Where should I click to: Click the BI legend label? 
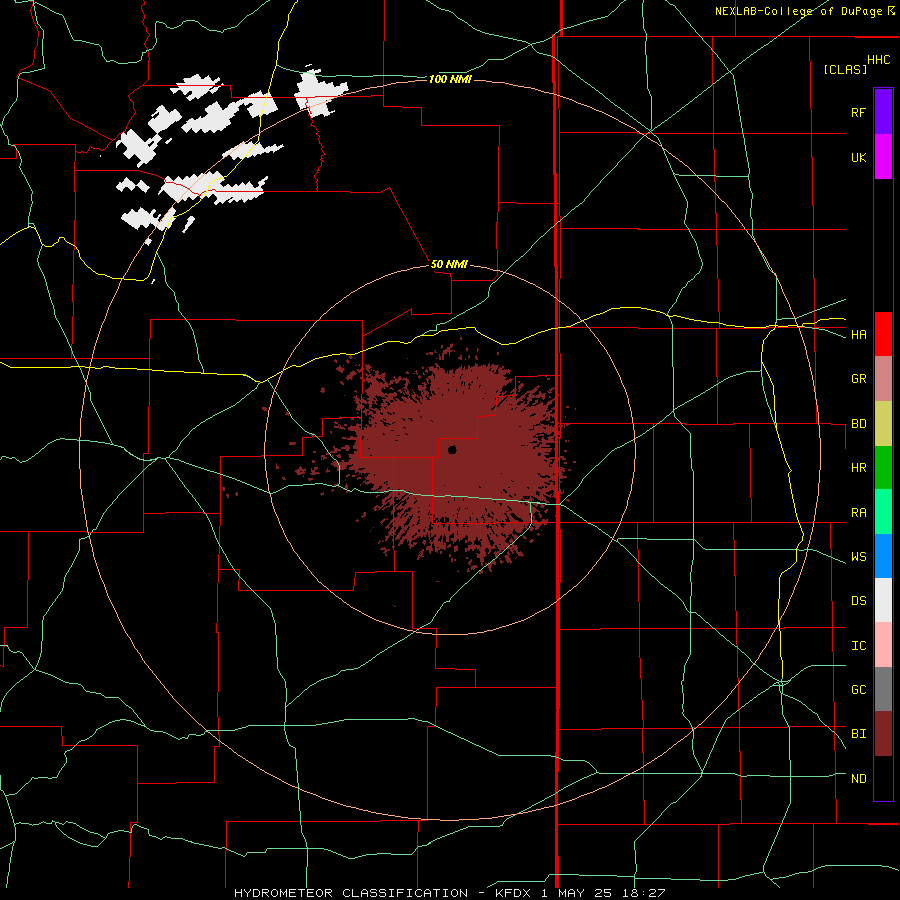click(x=858, y=734)
